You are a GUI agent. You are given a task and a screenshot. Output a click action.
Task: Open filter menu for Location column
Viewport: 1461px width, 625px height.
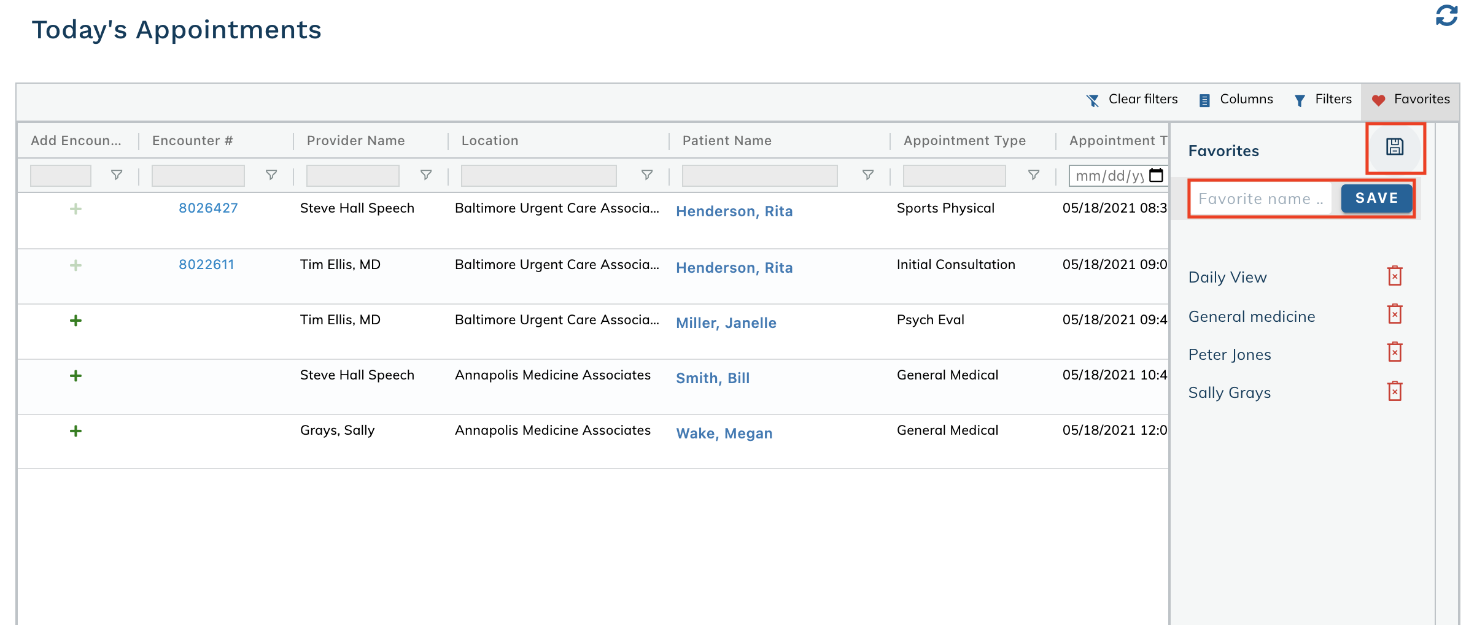coord(647,175)
